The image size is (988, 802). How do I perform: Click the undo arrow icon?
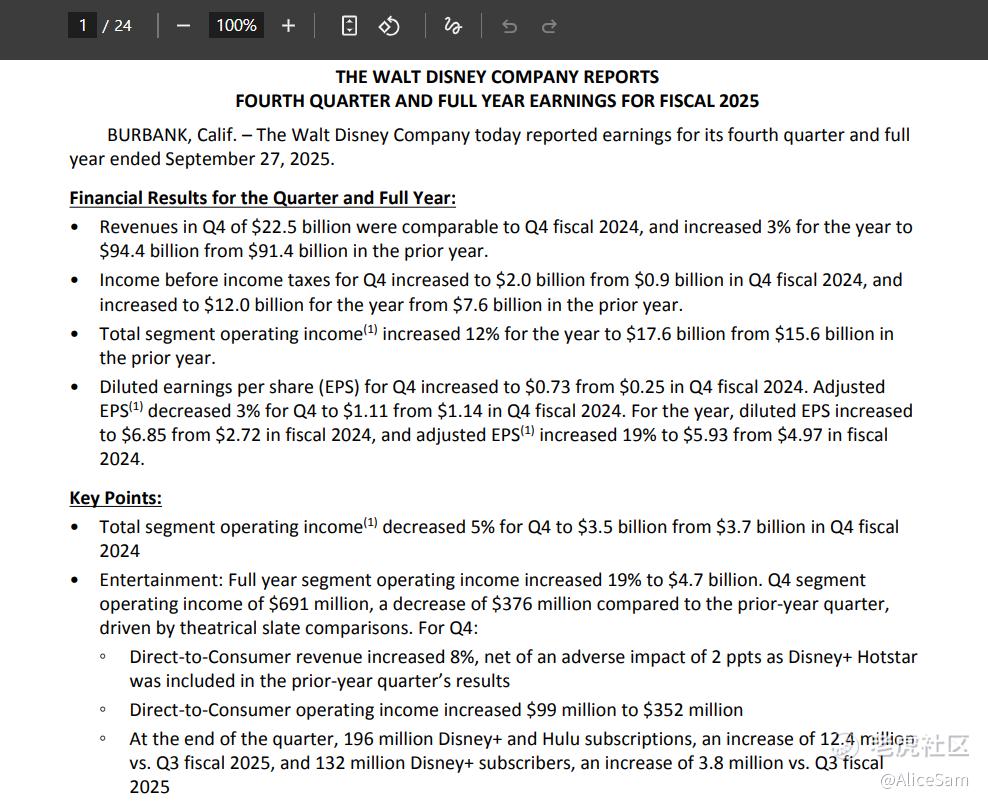coord(509,26)
